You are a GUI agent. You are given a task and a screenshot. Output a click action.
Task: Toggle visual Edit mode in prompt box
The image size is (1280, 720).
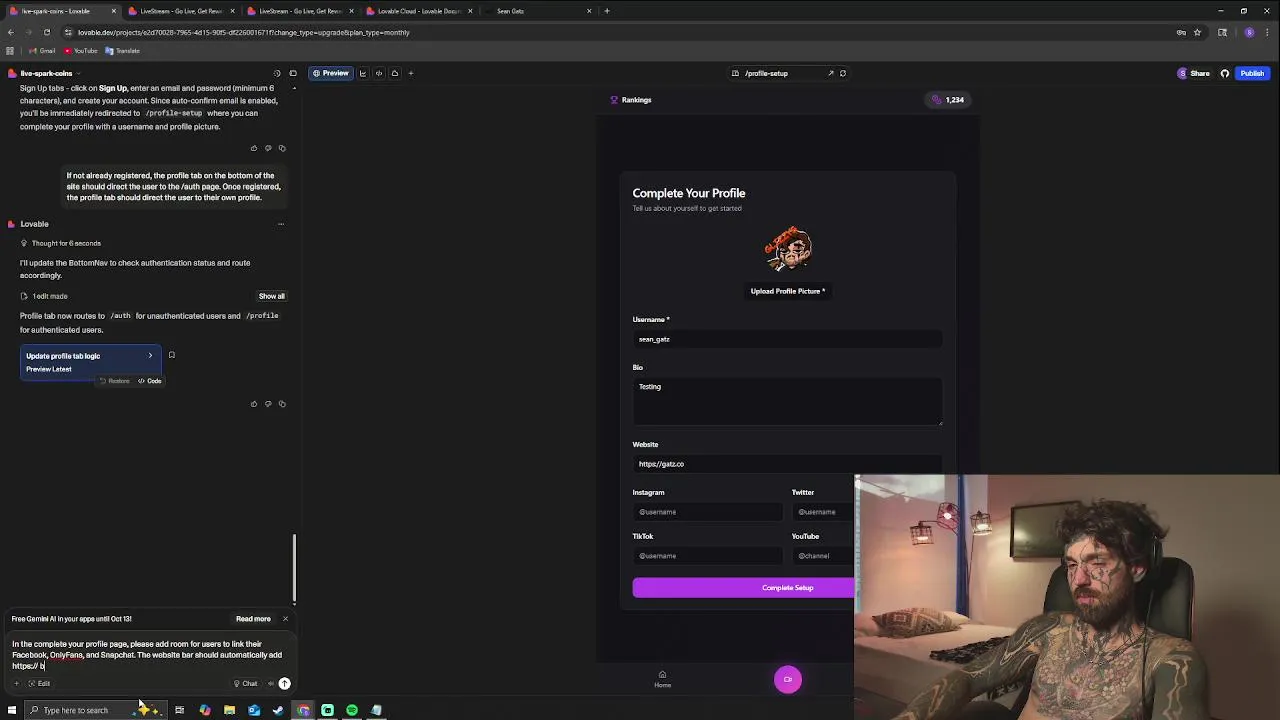point(39,683)
